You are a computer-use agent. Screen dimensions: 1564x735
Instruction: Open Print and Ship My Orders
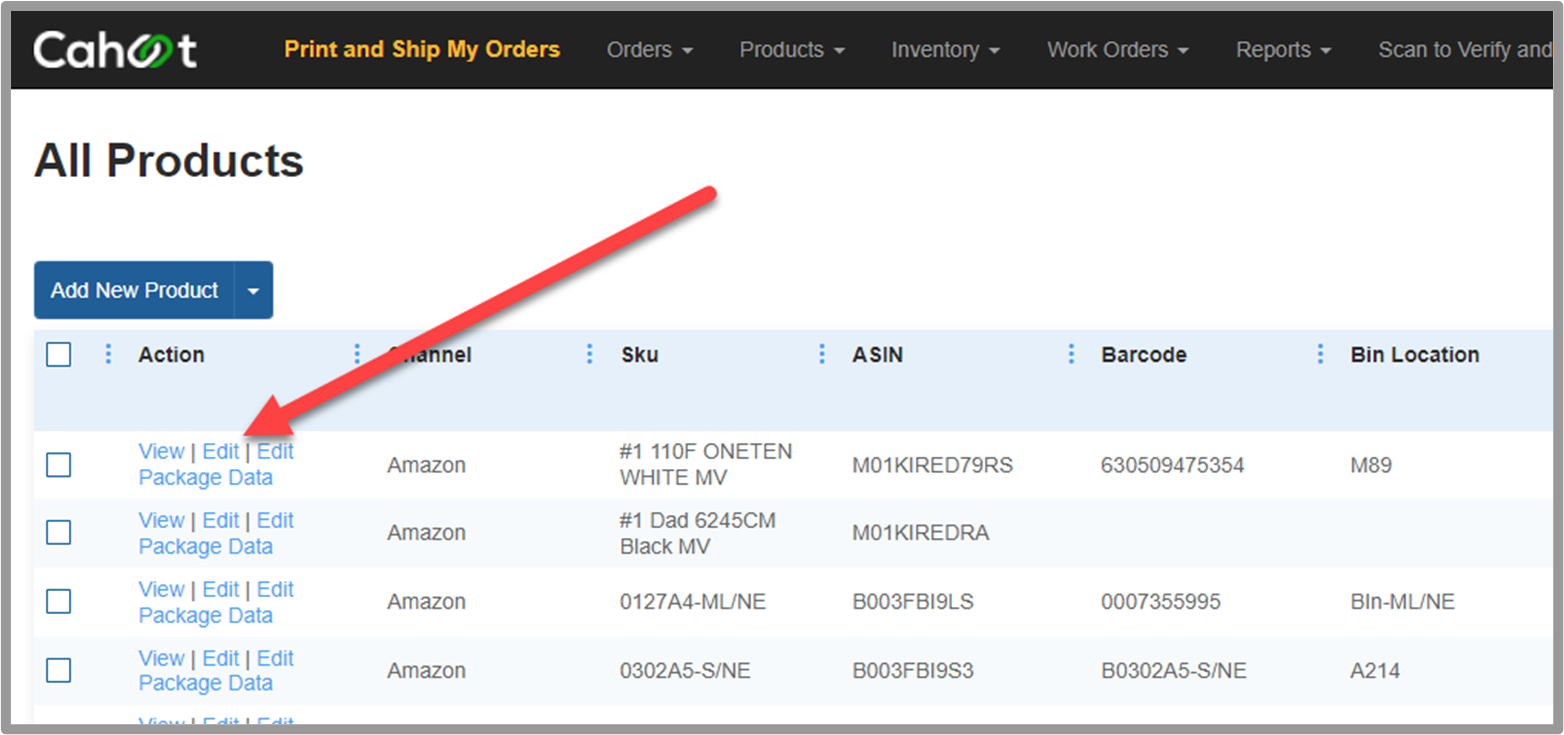pos(422,49)
